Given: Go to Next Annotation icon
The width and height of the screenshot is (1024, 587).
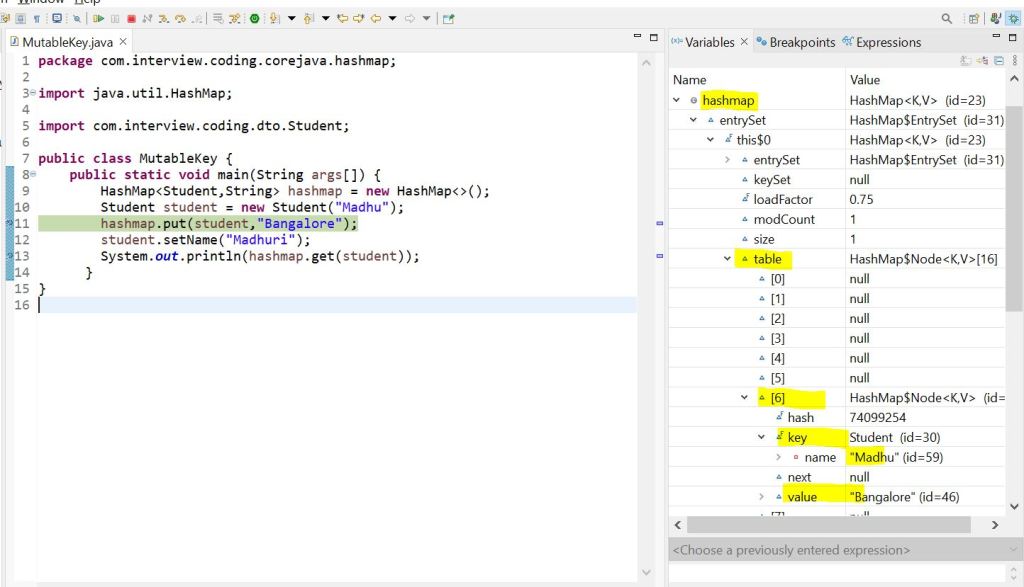Looking at the screenshot, I should click(274, 18).
